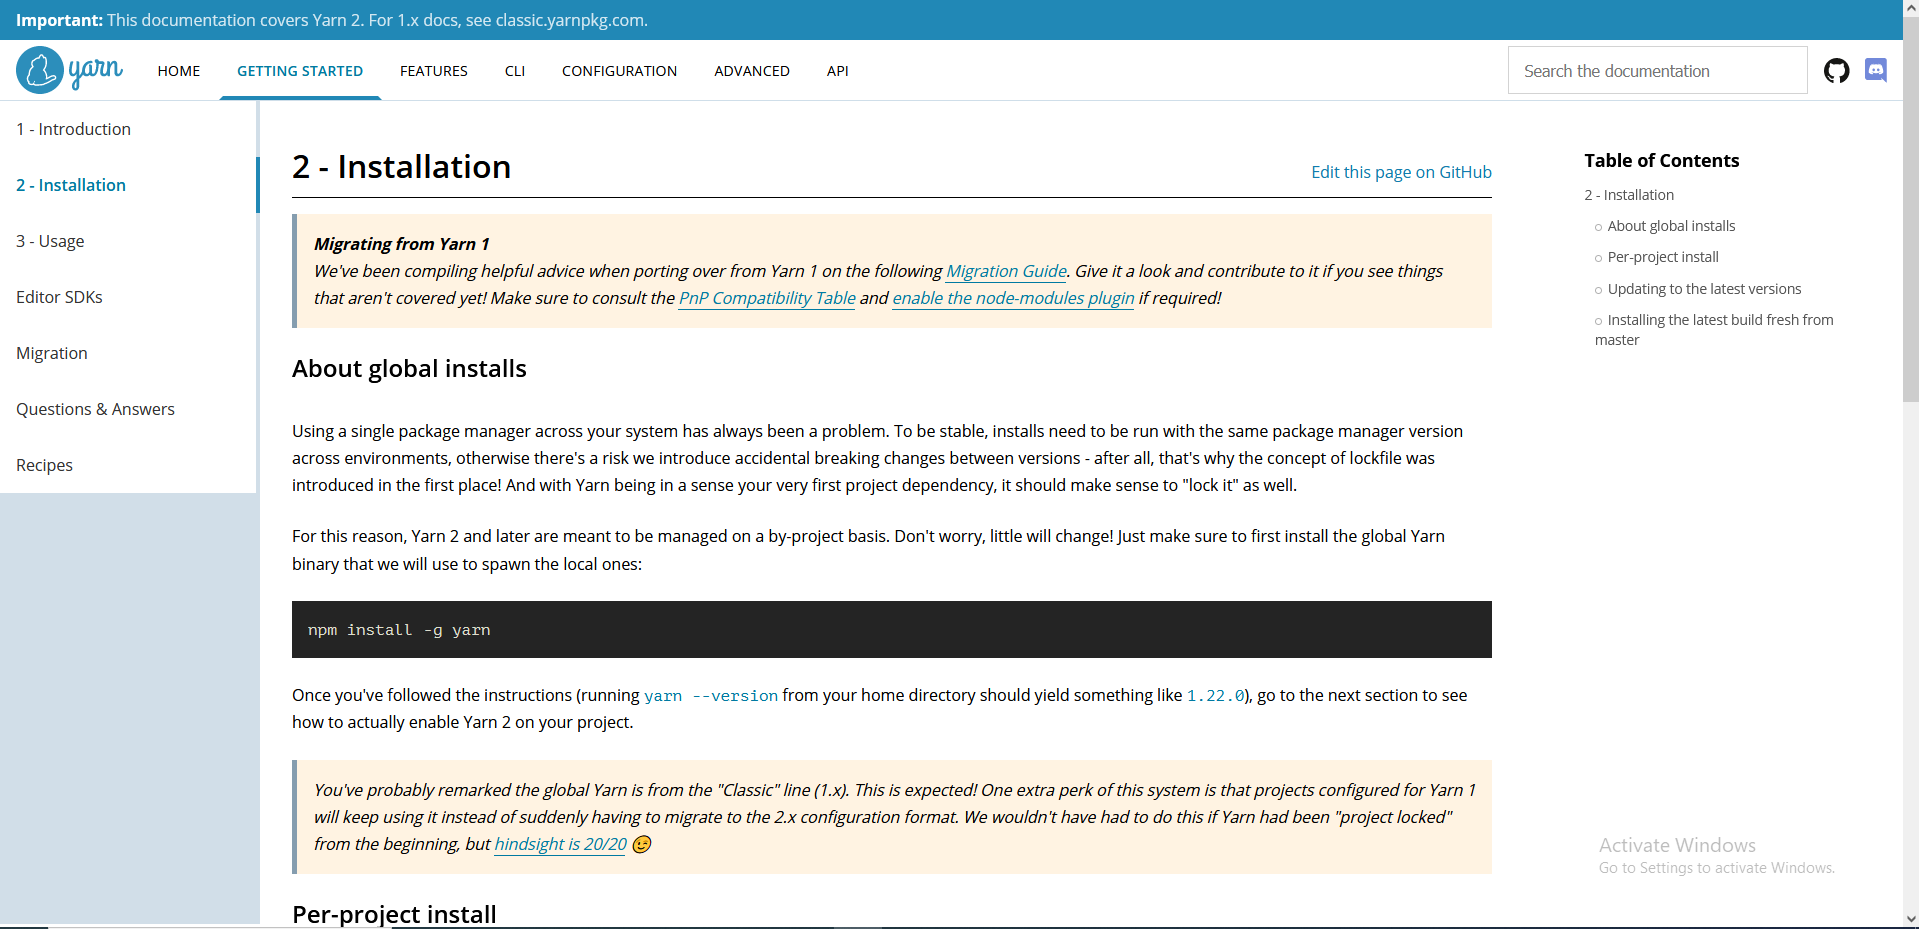The height and width of the screenshot is (929, 1919).
Task: Focus the Search the documentation field
Action: click(1657, 70)
